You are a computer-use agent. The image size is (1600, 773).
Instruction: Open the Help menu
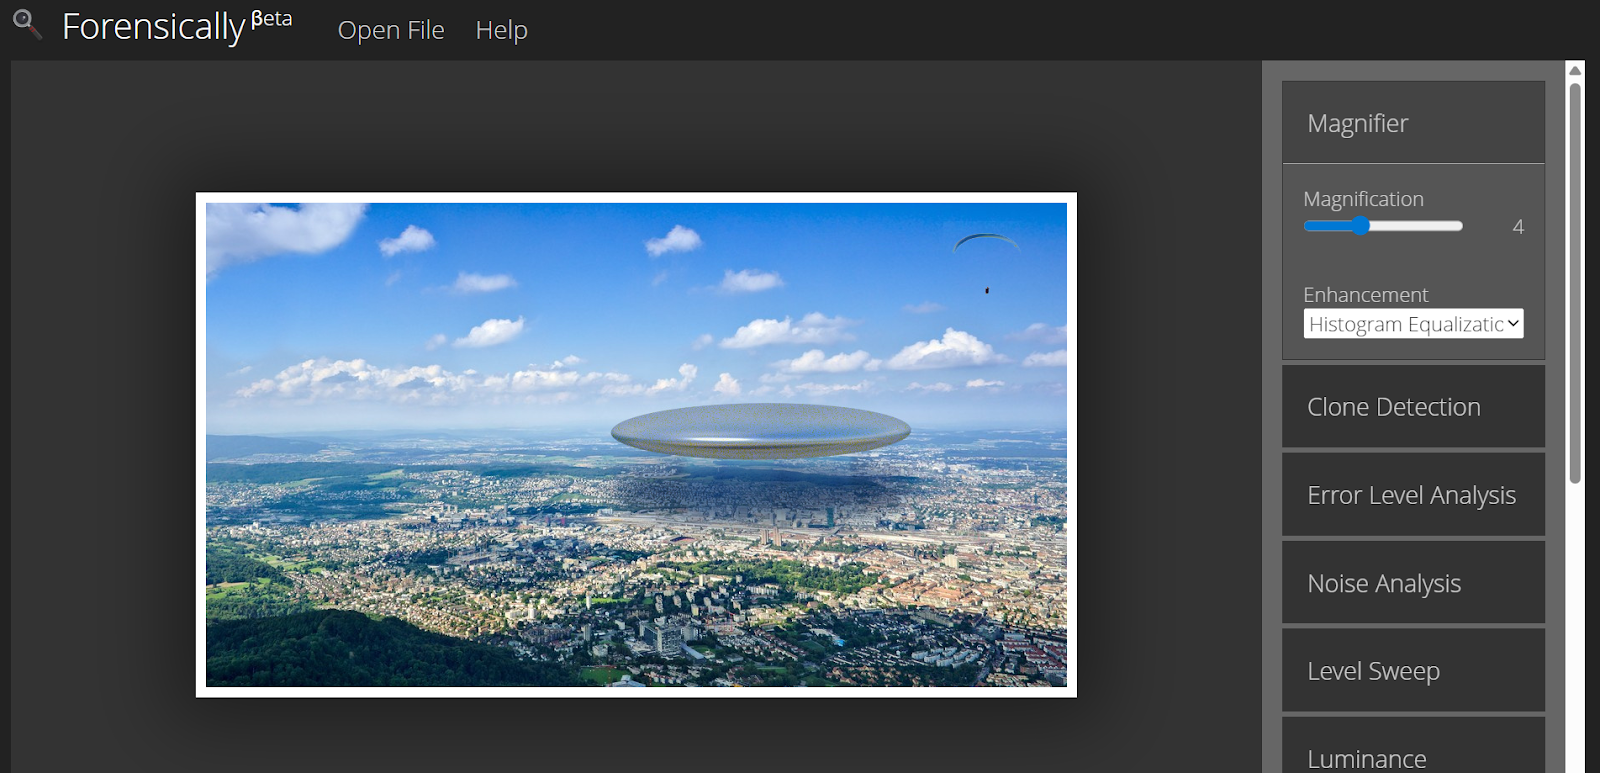[501, 30]
